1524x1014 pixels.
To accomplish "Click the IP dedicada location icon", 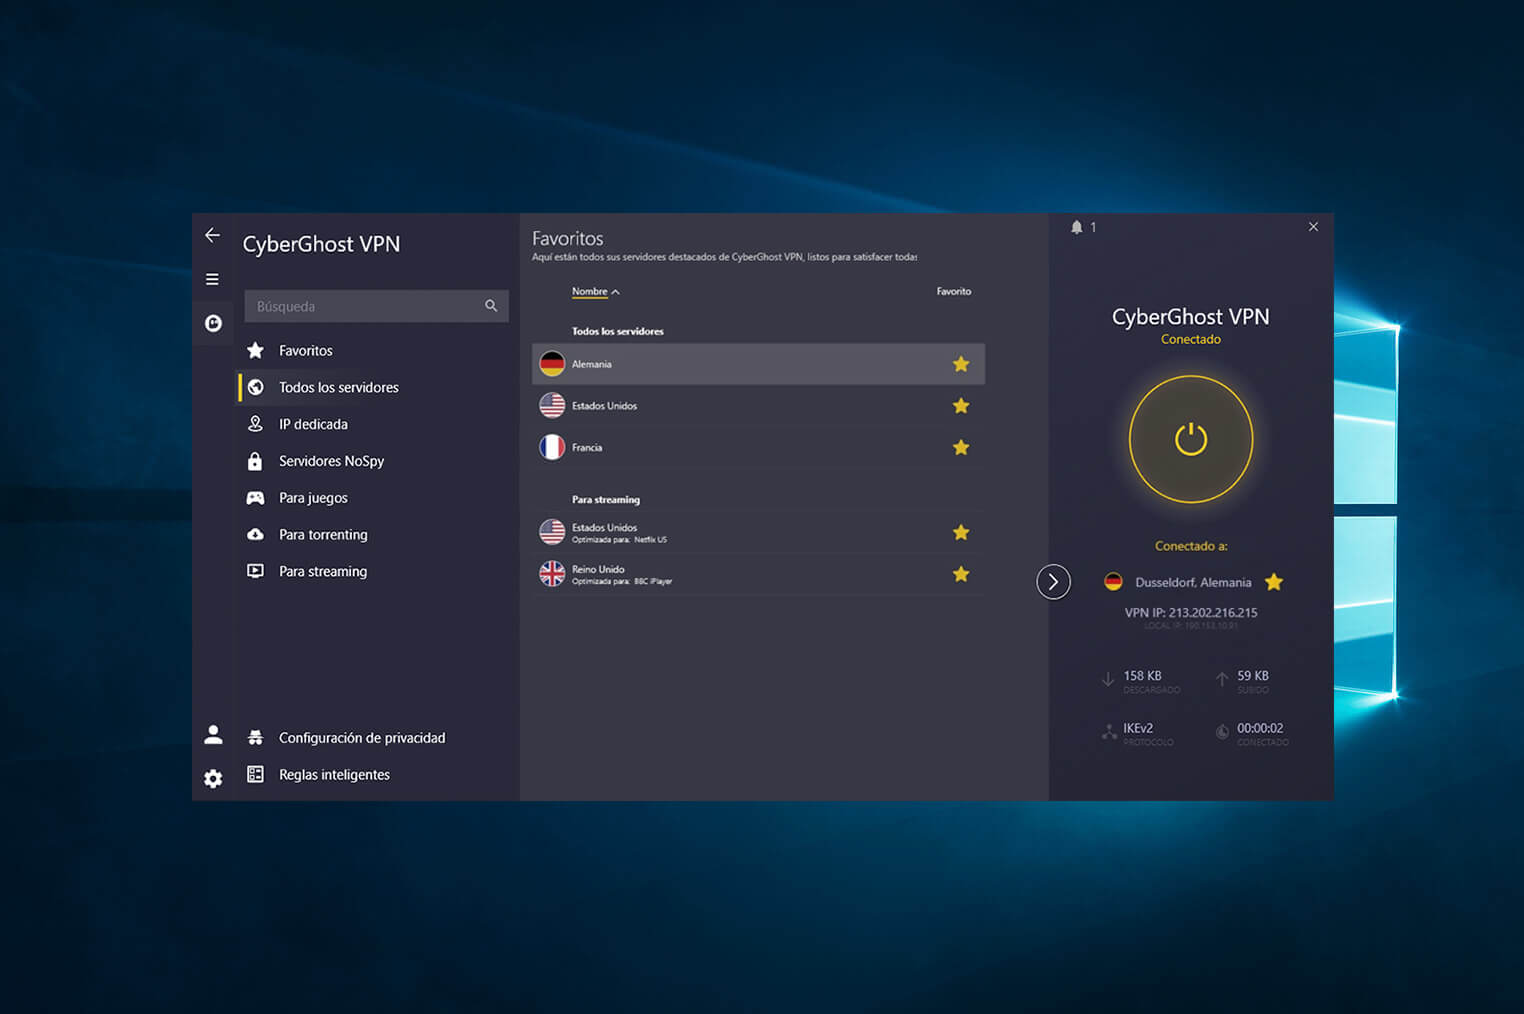I will (255, 424).
